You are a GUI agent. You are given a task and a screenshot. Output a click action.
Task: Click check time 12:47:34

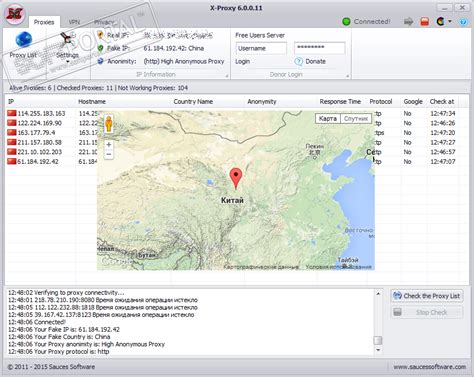443,114
